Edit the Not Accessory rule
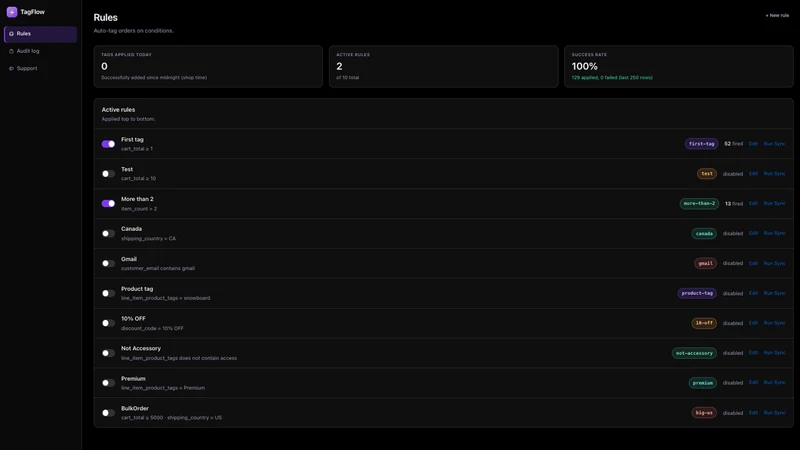The width and height of the screenshot is (800, 450). [x=753, y=353]
